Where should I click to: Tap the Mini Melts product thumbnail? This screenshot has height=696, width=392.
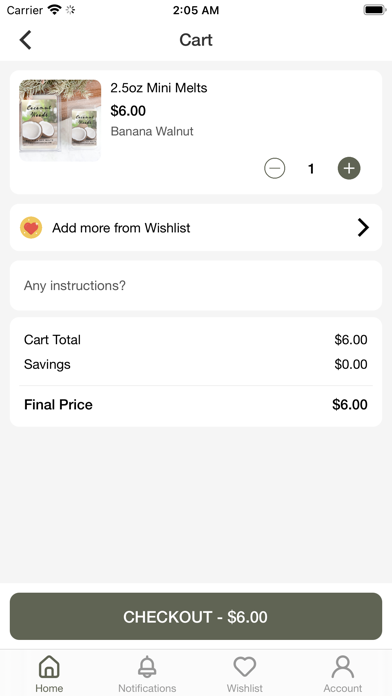click(x=60, y=120)
